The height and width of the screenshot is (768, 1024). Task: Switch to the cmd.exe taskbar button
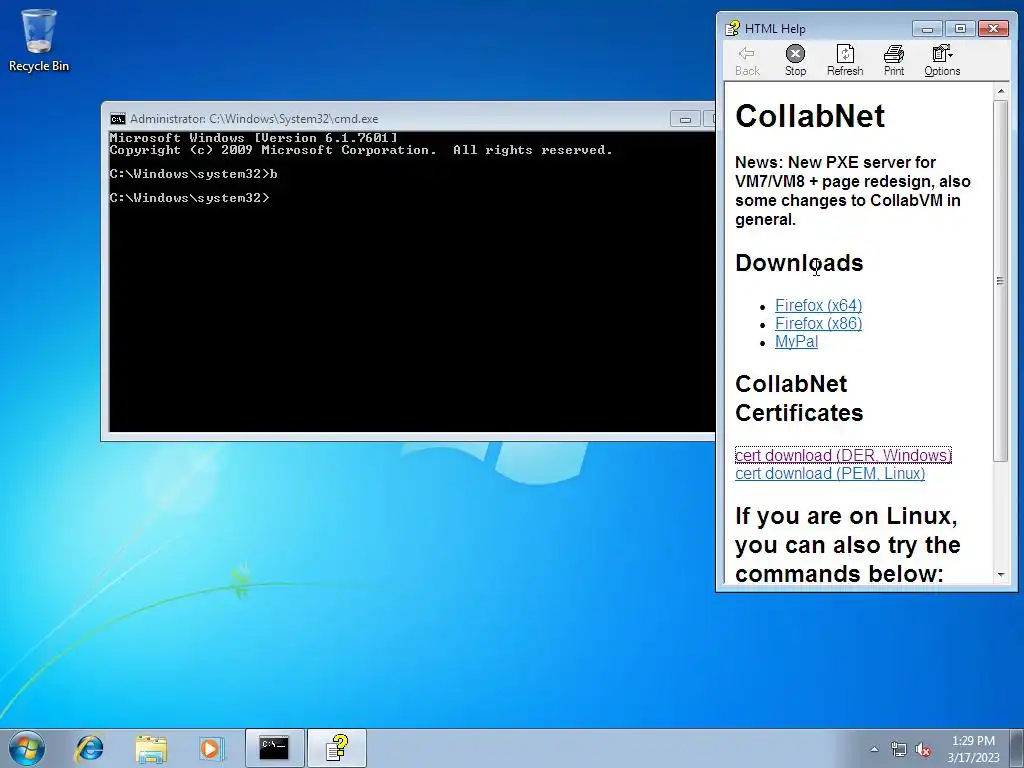pyautogui.click(x=274, y=748)
